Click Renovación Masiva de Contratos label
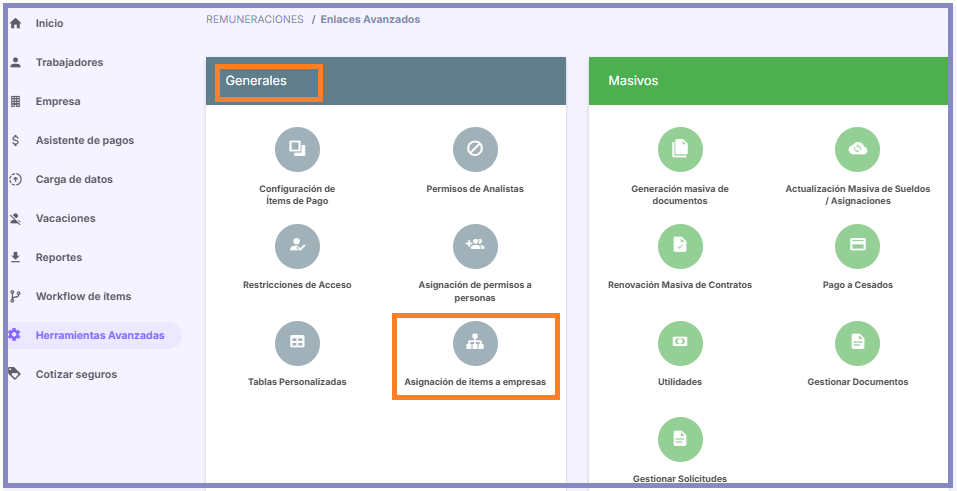This screenshot has height=491, width=957. (x=680, y=285)
